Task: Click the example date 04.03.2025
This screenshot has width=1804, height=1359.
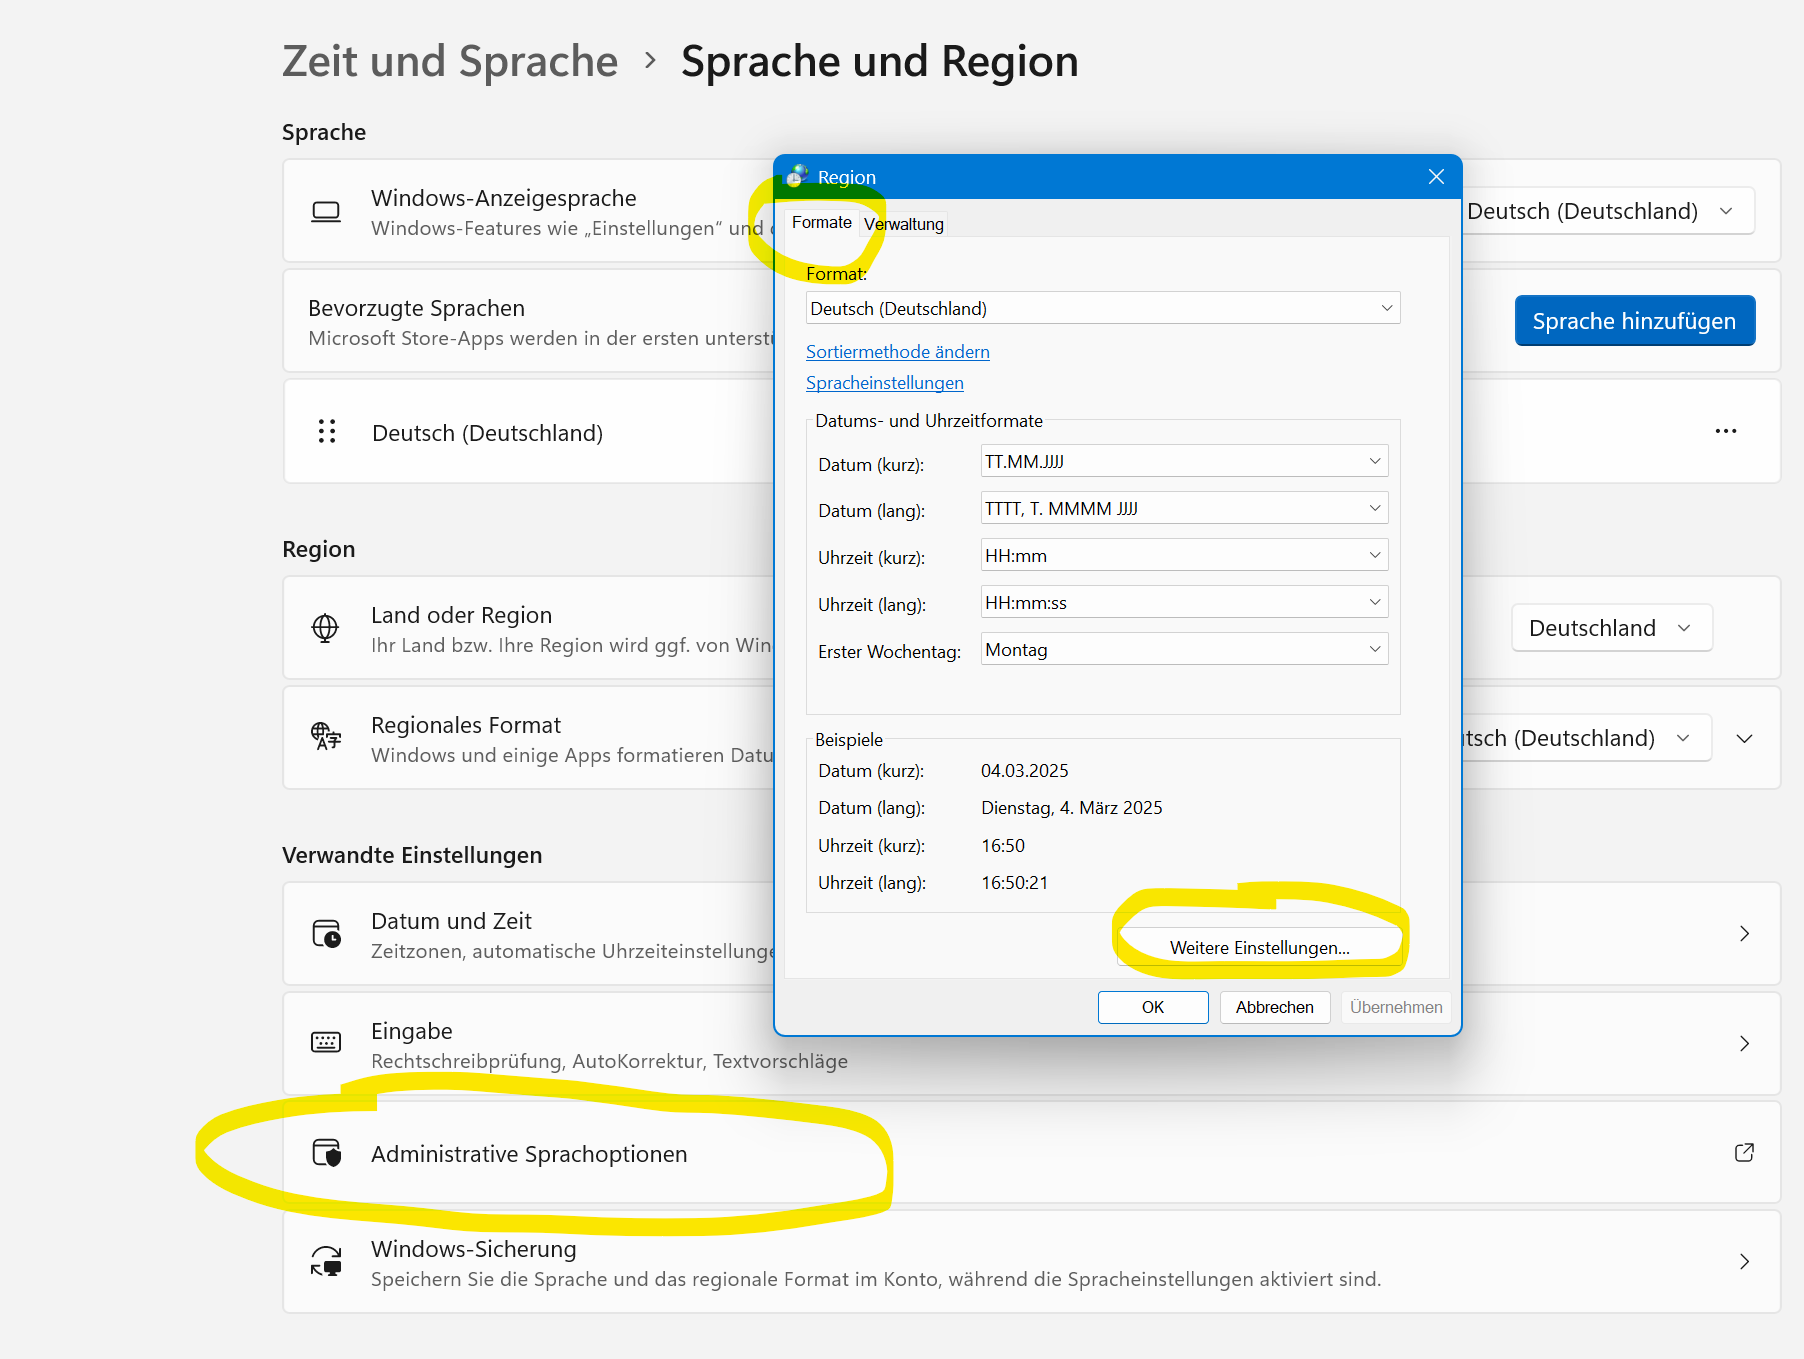Action: [x=1025, y=771]
